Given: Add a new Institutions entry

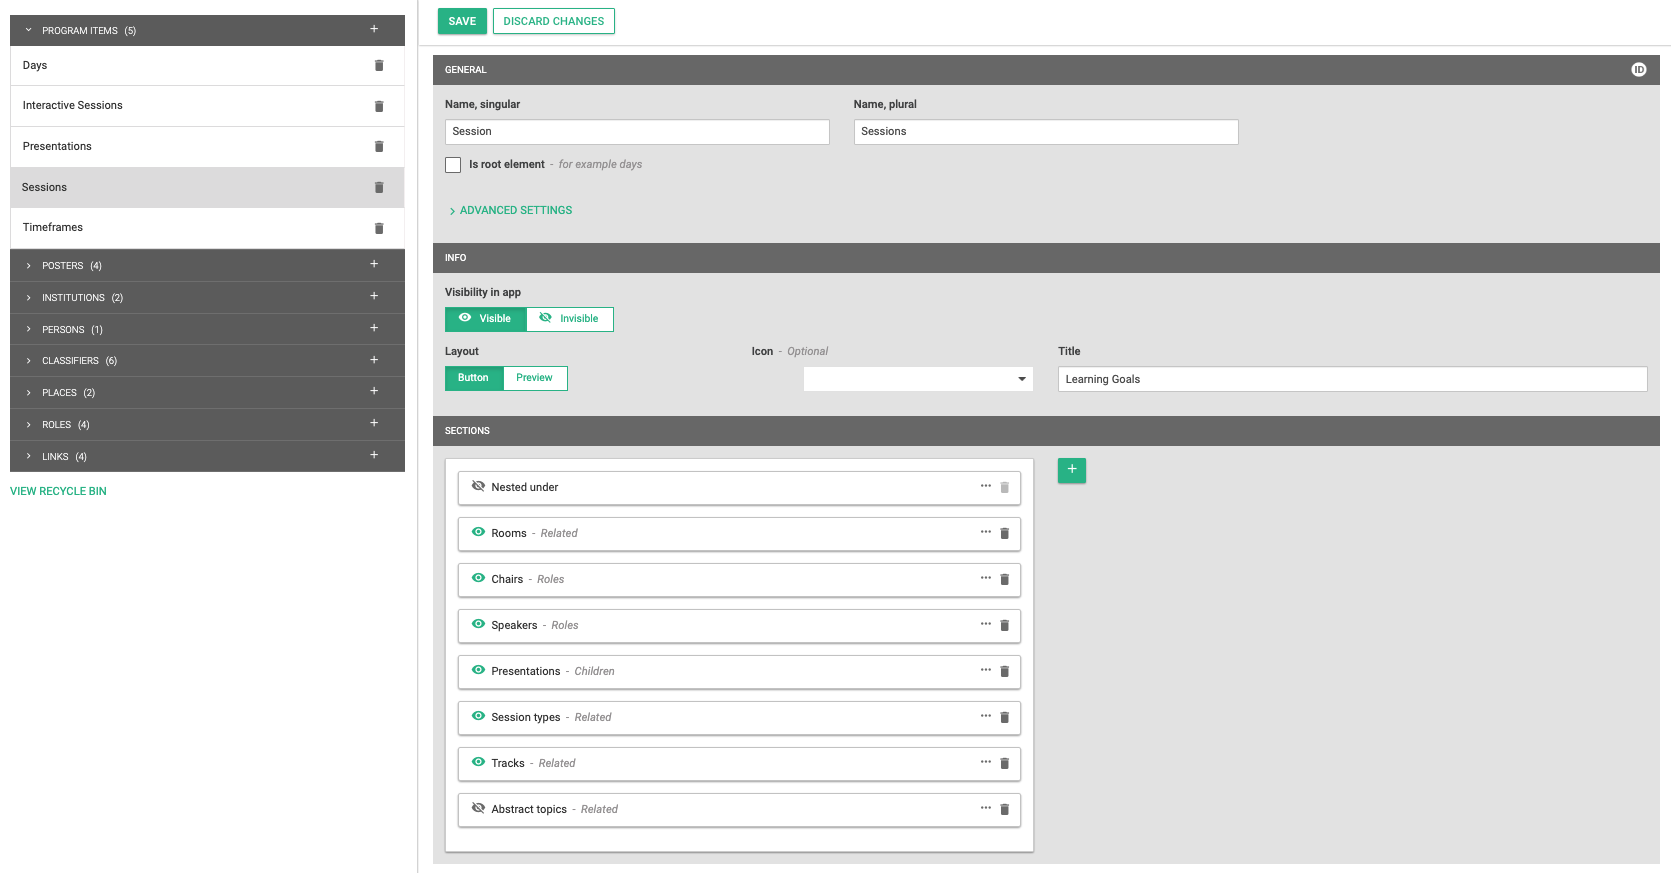Looking at the screenshot, I should click(374, 296).
